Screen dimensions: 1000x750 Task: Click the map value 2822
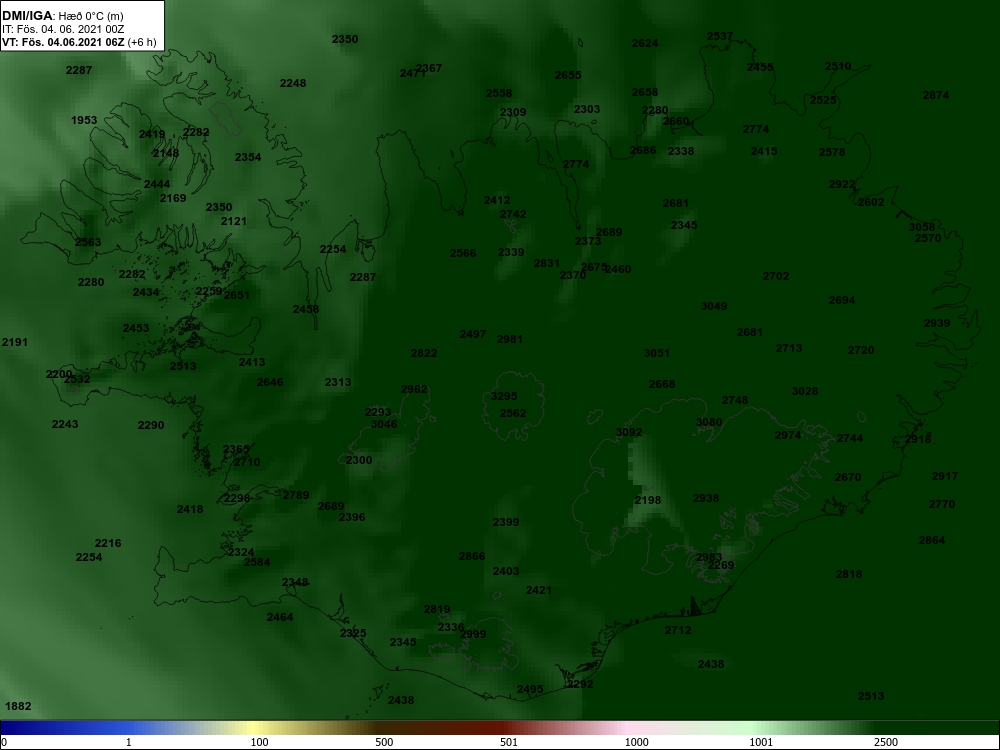coord(424,353)
